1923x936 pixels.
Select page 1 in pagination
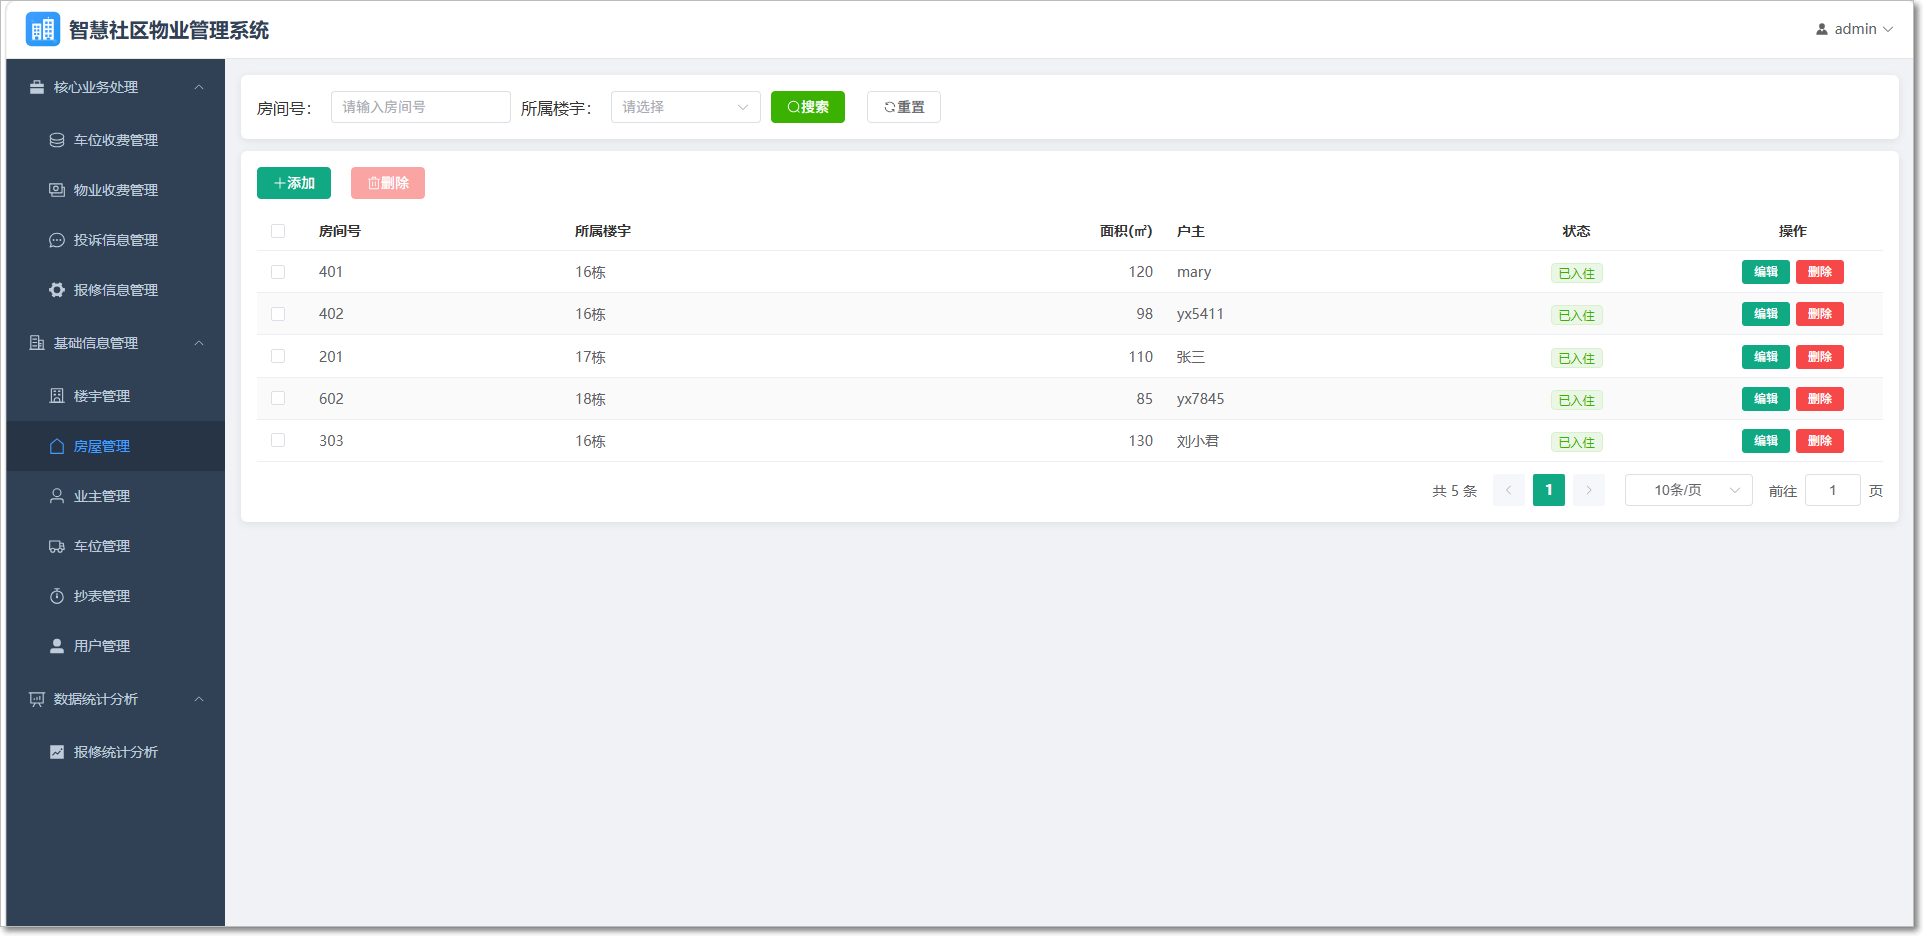[x=1549, y=490]
